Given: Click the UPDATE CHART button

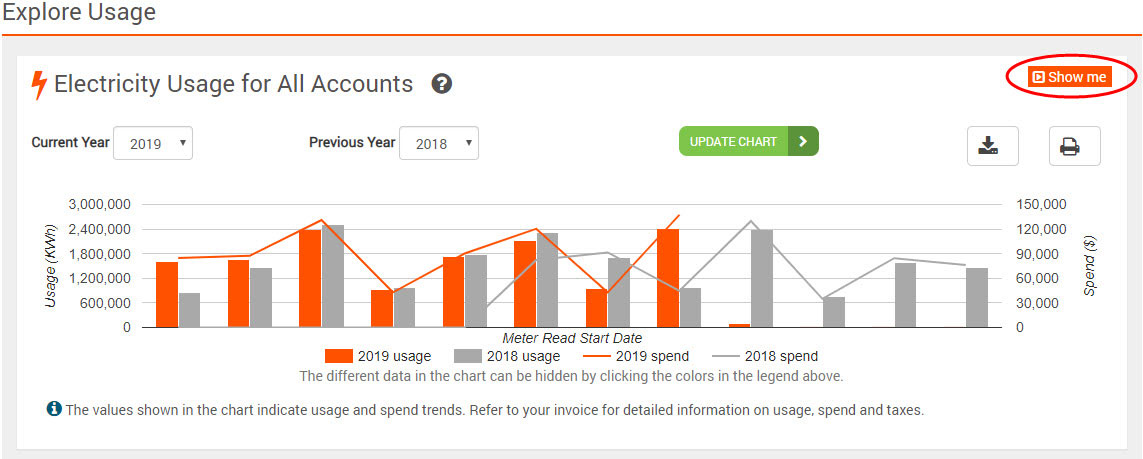Looking at the screenshot, I should (x=749, y=141).
